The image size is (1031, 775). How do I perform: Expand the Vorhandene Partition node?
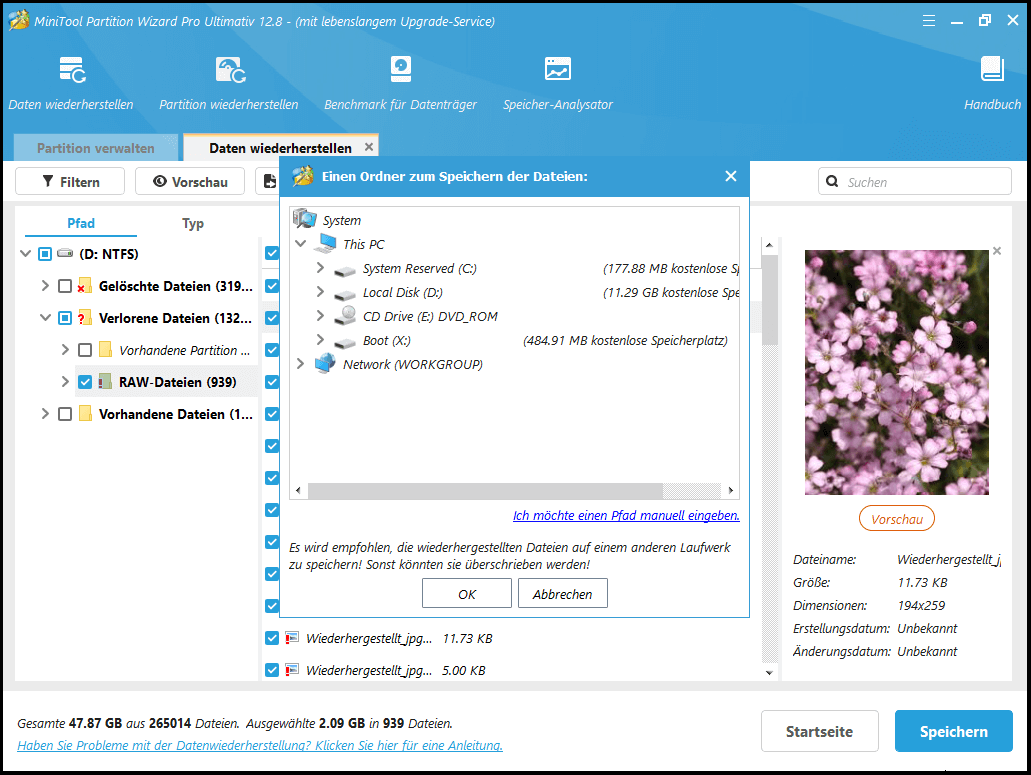tap(65, 349)
